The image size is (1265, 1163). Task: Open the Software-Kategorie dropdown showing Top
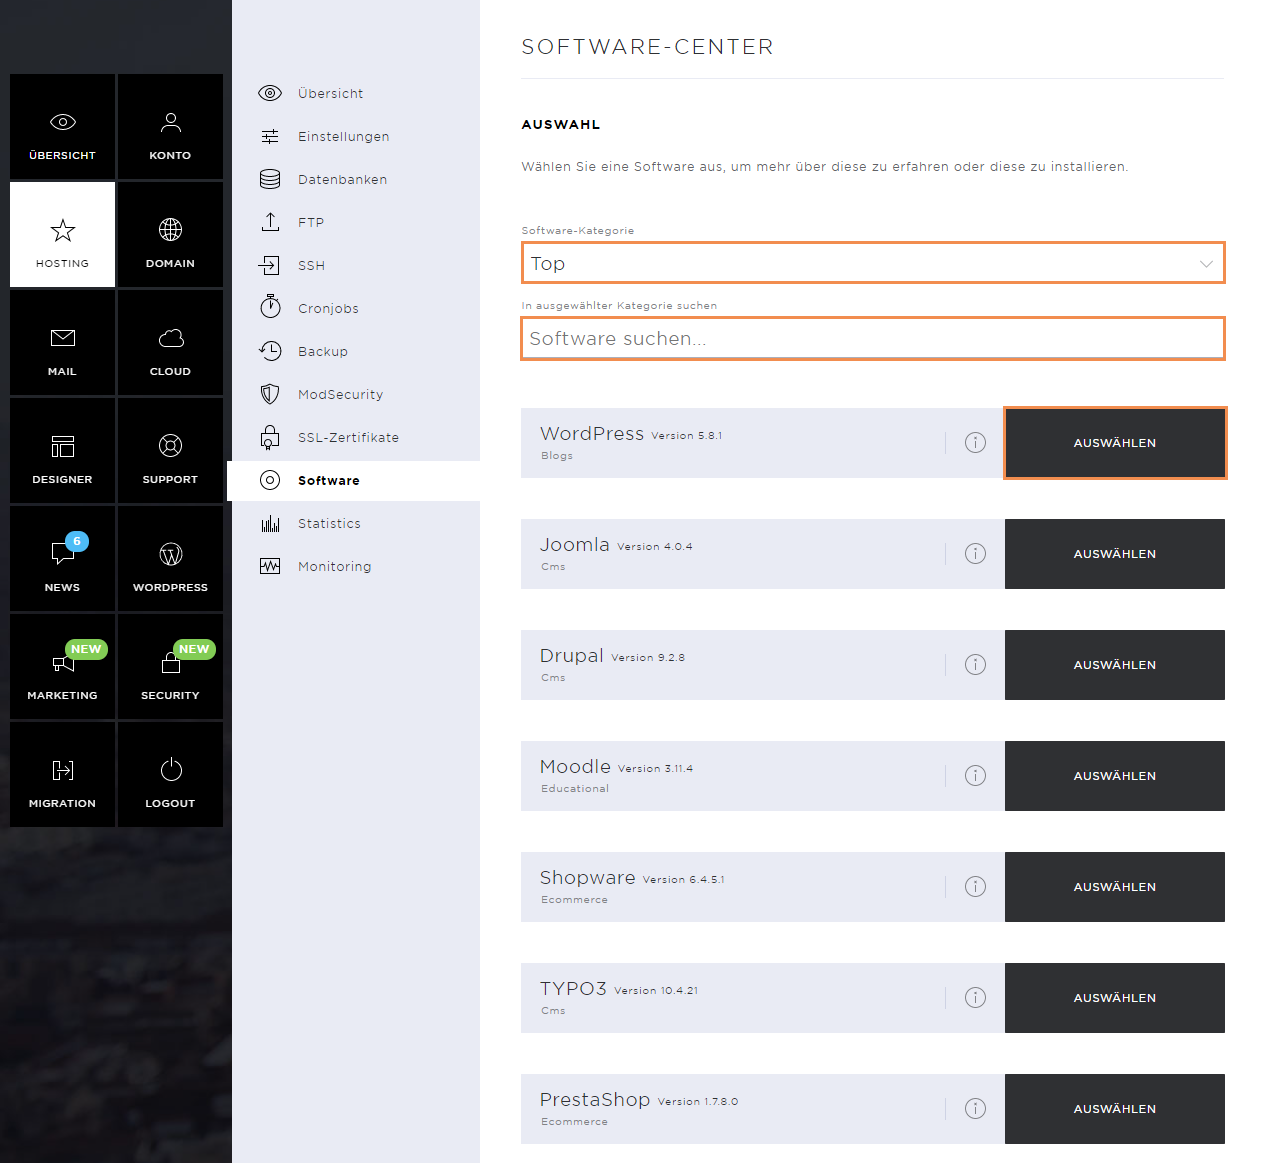coord(873,263)
